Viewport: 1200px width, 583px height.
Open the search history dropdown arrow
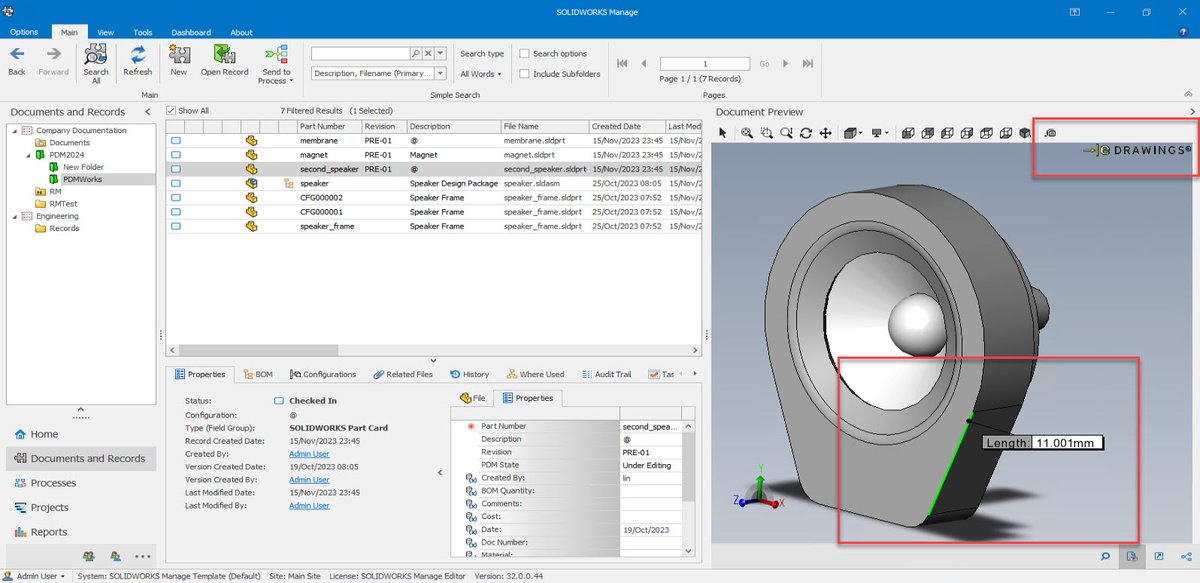click(440, 53)
